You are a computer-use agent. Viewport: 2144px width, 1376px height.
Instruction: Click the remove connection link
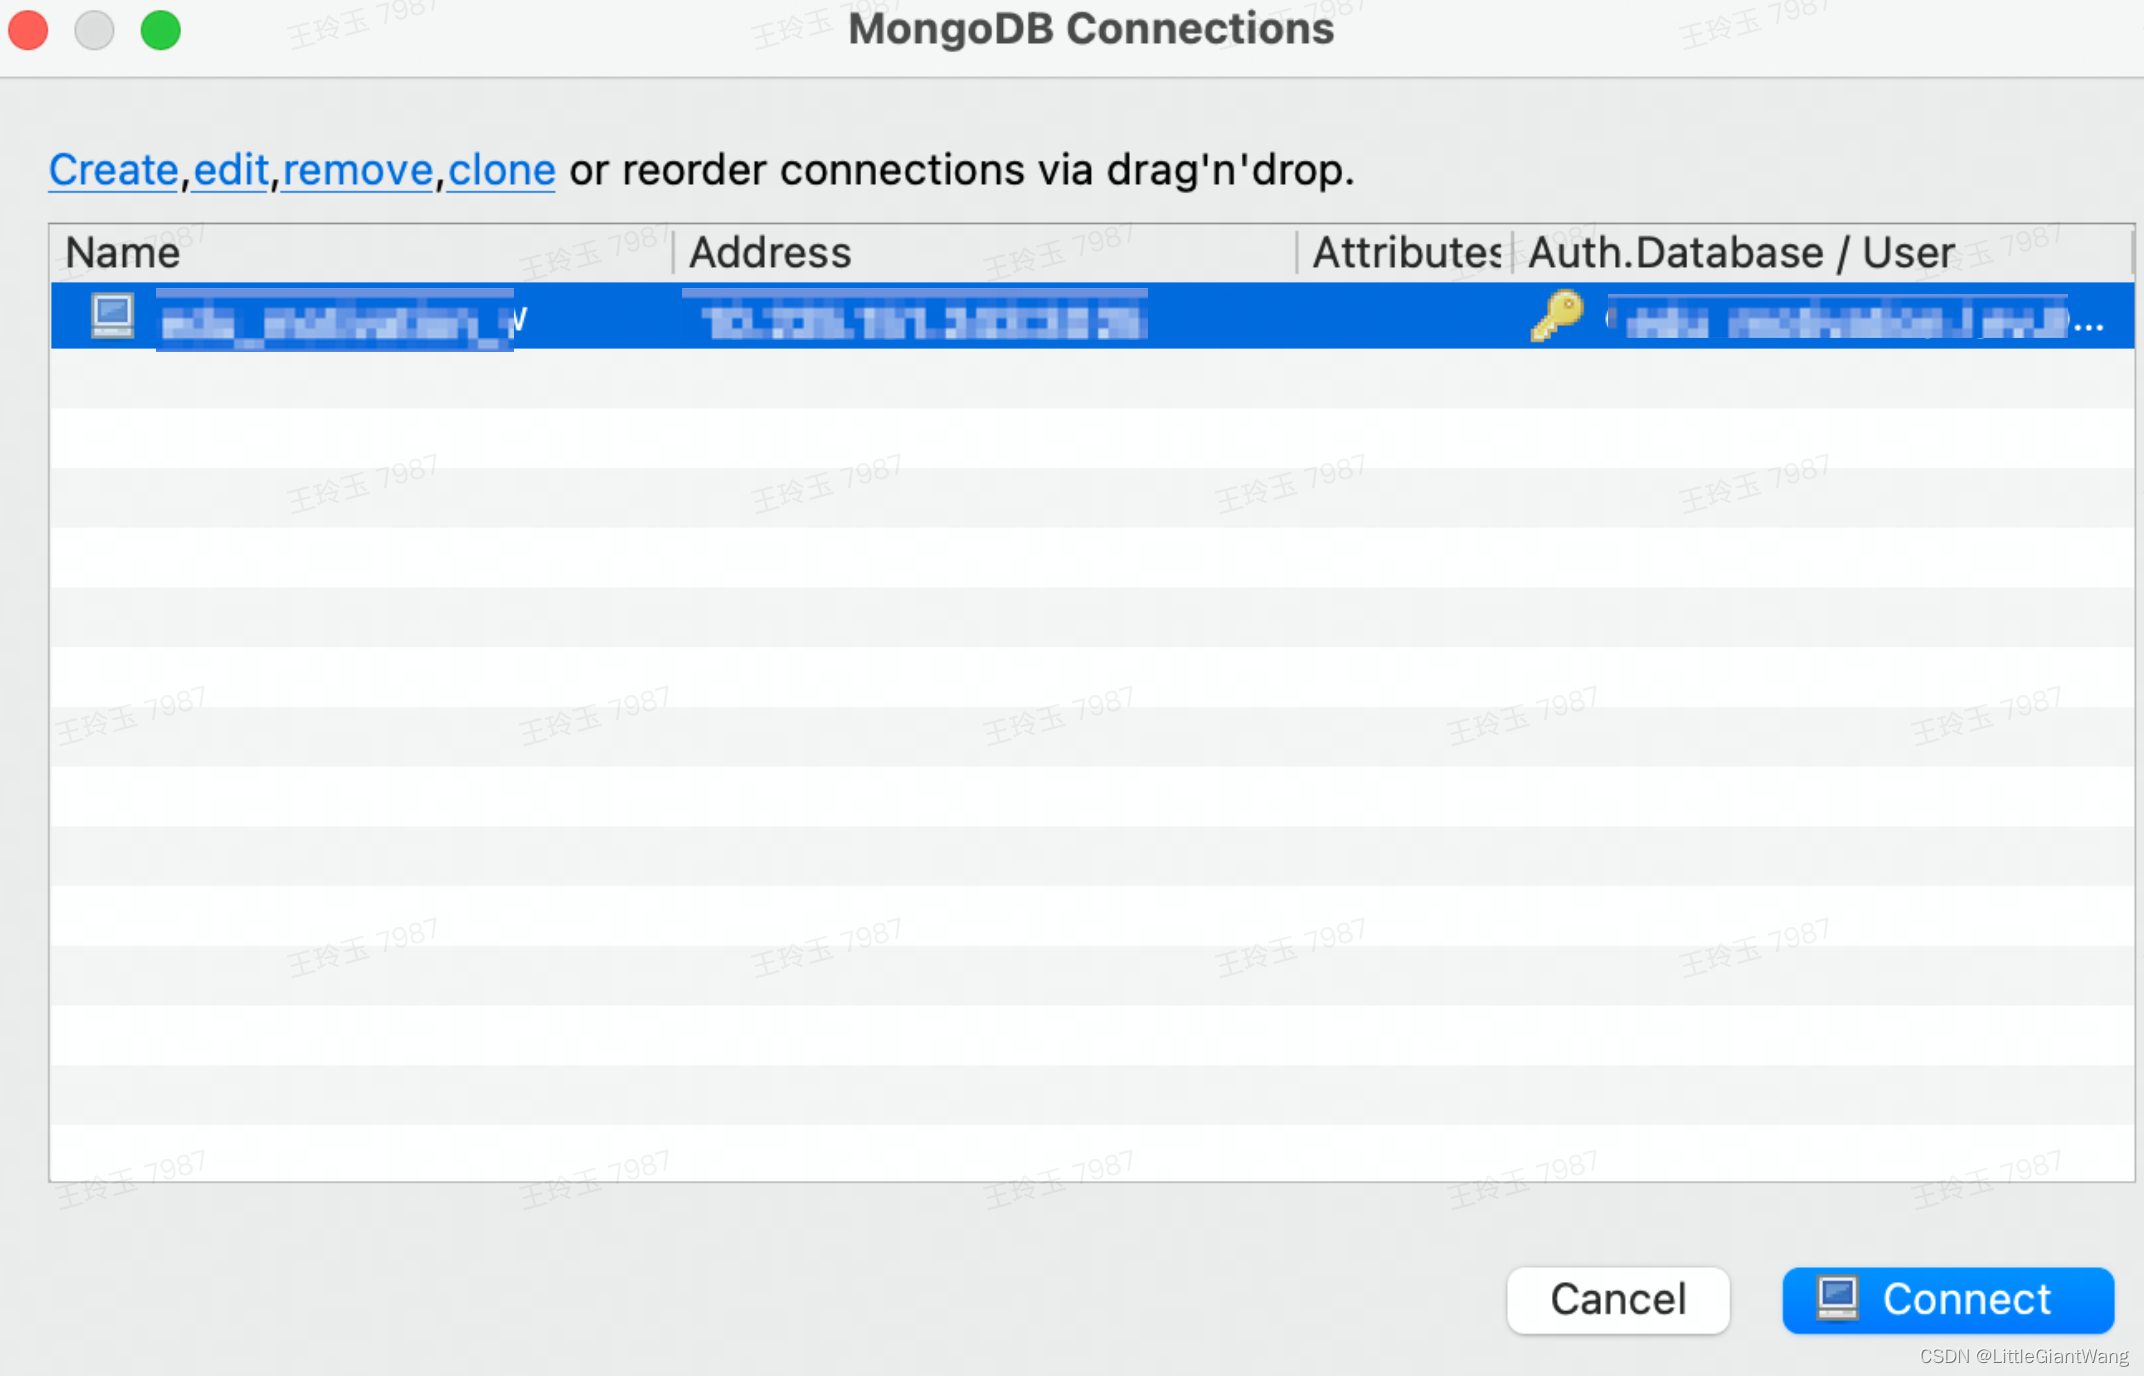click(356, 170)
